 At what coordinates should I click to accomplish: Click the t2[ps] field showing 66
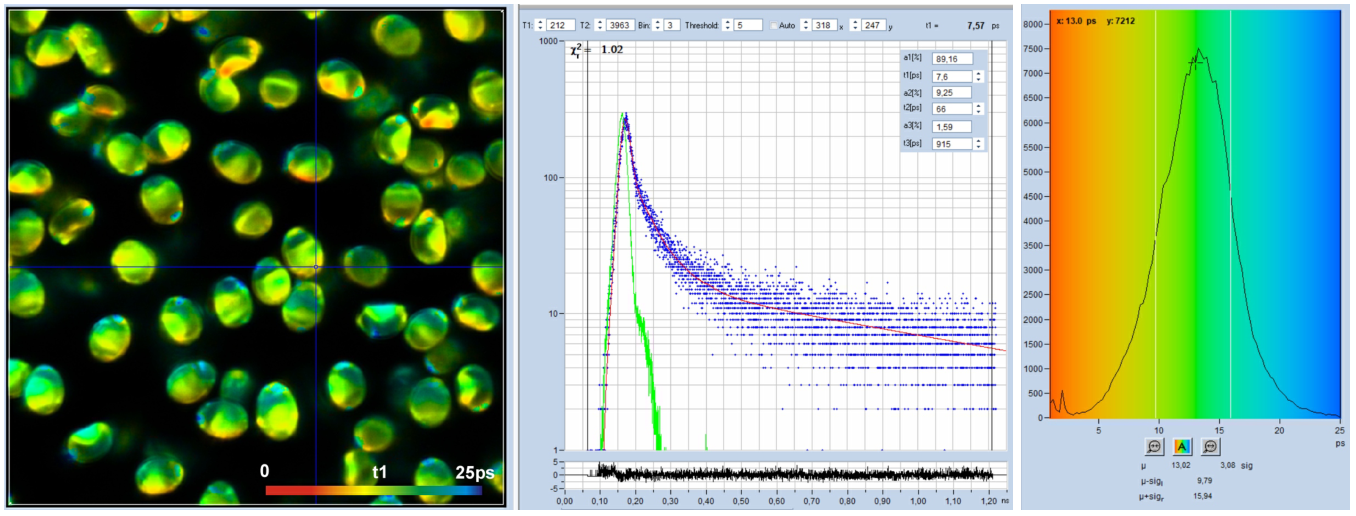(x=952, y=109)
